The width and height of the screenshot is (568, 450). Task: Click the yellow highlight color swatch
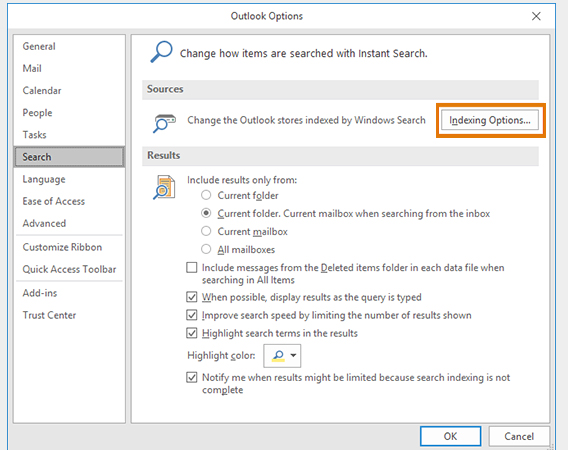pos(278,356)
